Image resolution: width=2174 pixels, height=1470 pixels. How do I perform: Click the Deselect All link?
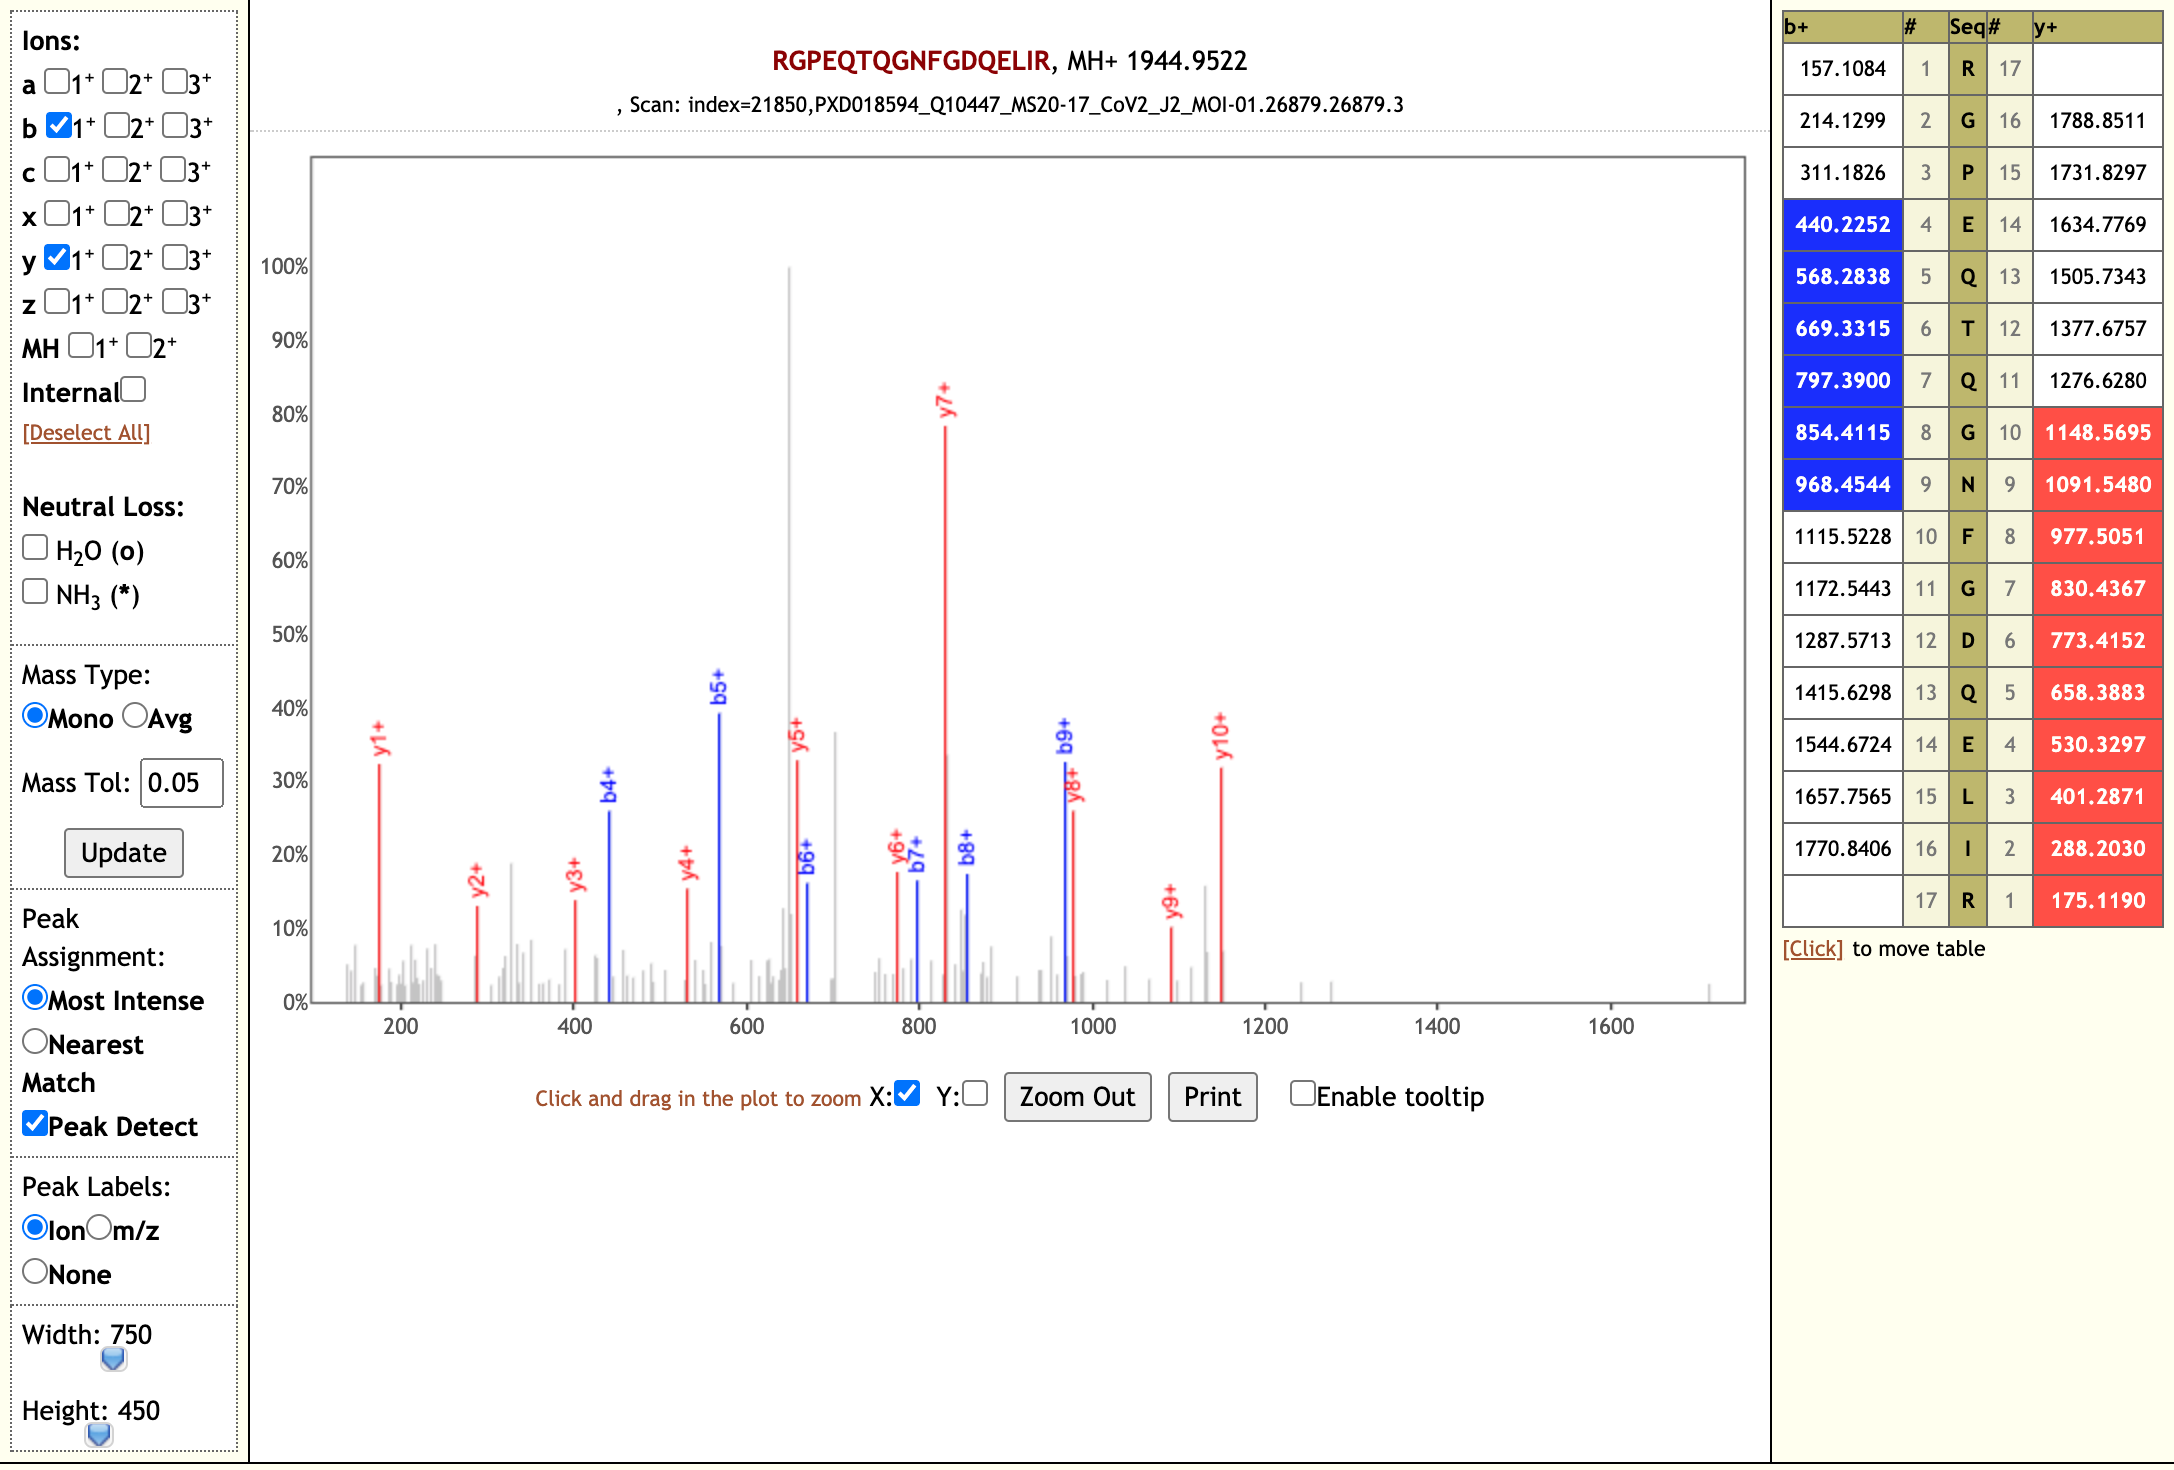86,432
